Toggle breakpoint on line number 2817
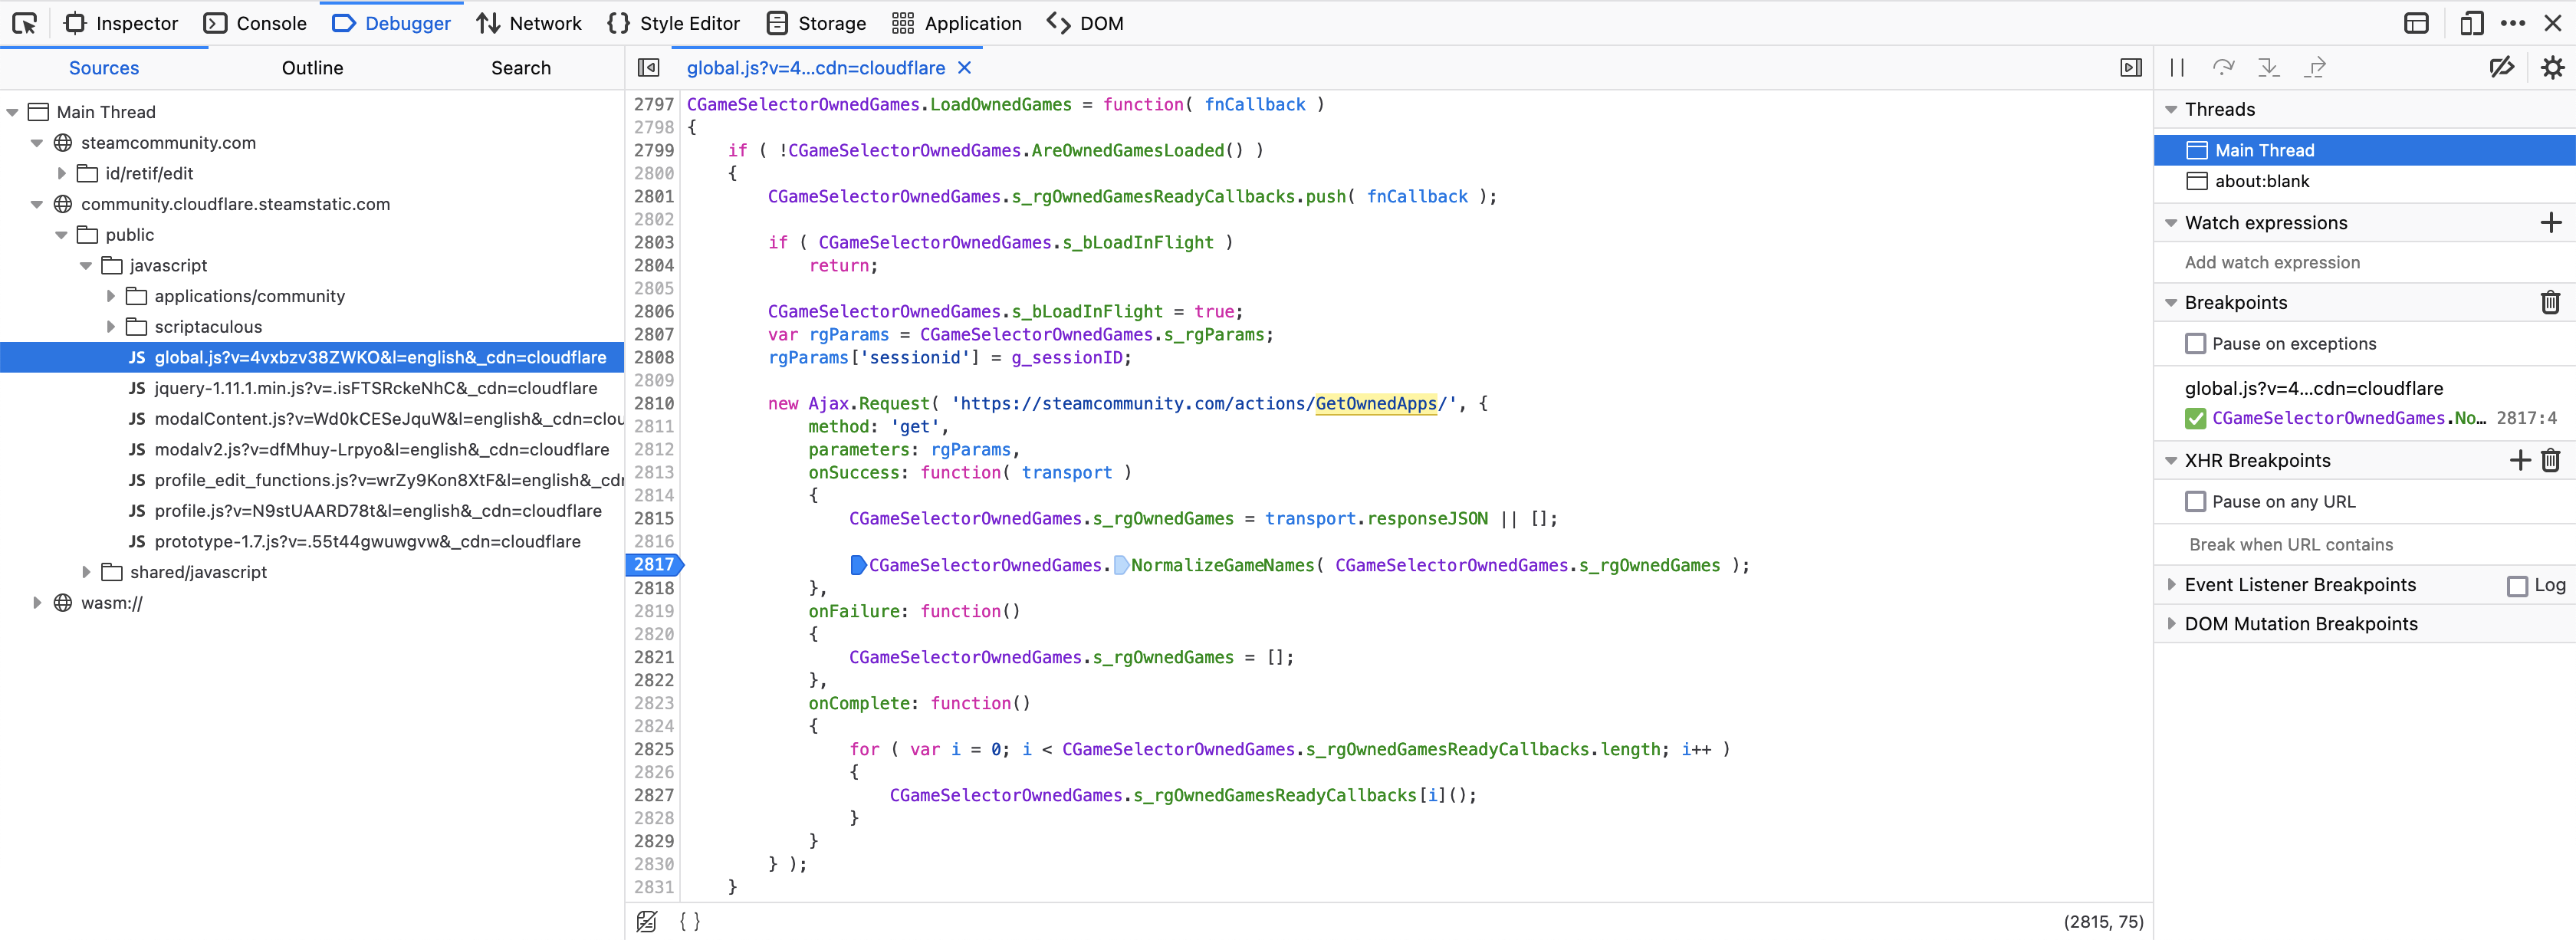Screen dimensions: 2576x940 tap(654, 565)
